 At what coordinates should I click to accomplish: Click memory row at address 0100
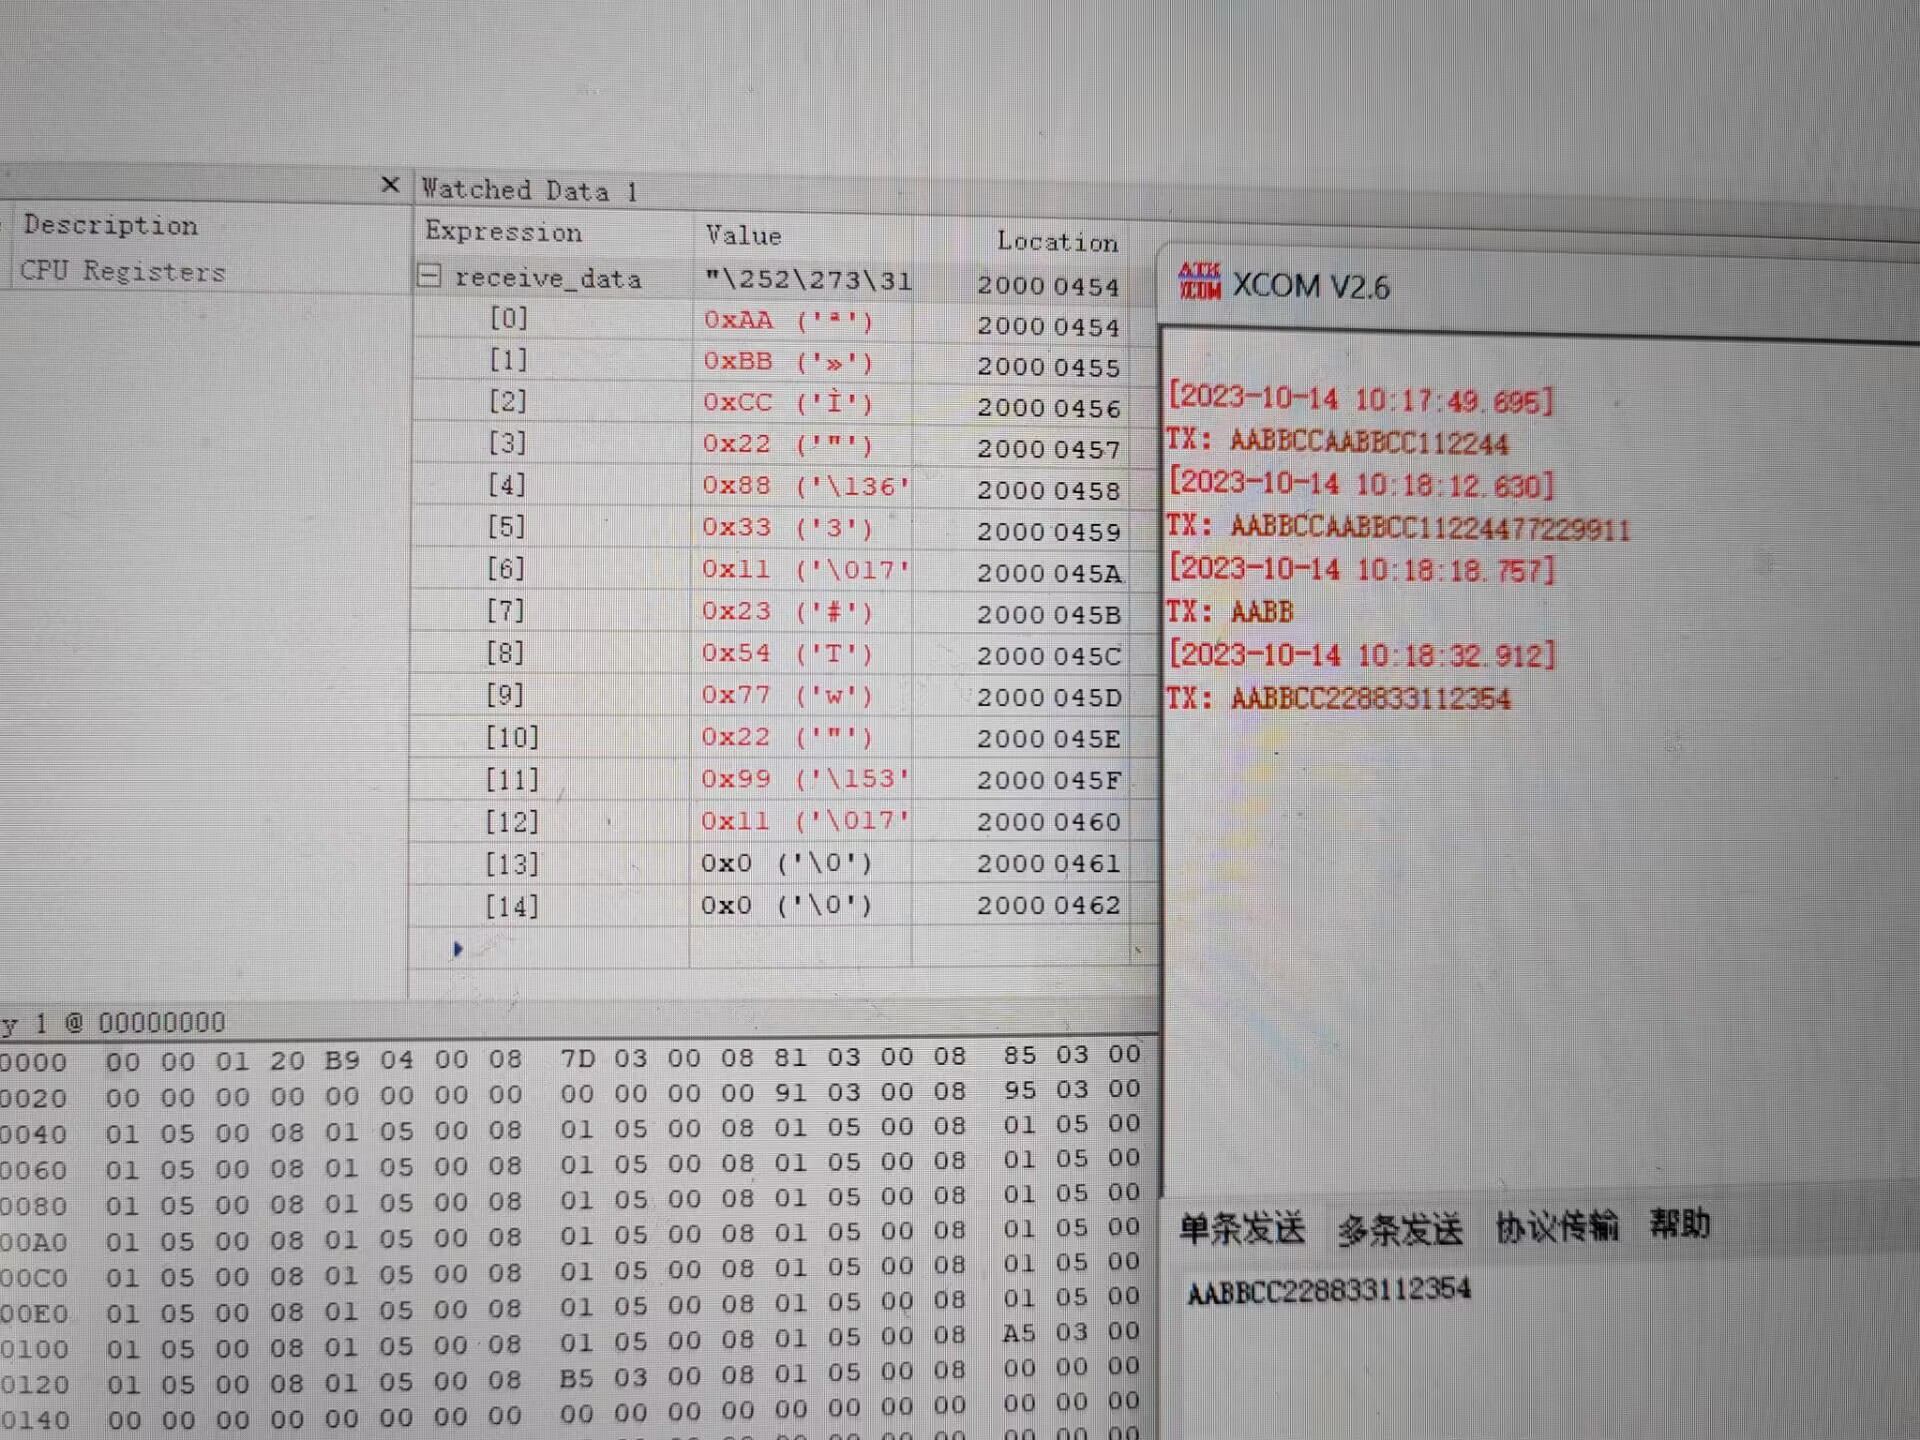coord(35,1349)
